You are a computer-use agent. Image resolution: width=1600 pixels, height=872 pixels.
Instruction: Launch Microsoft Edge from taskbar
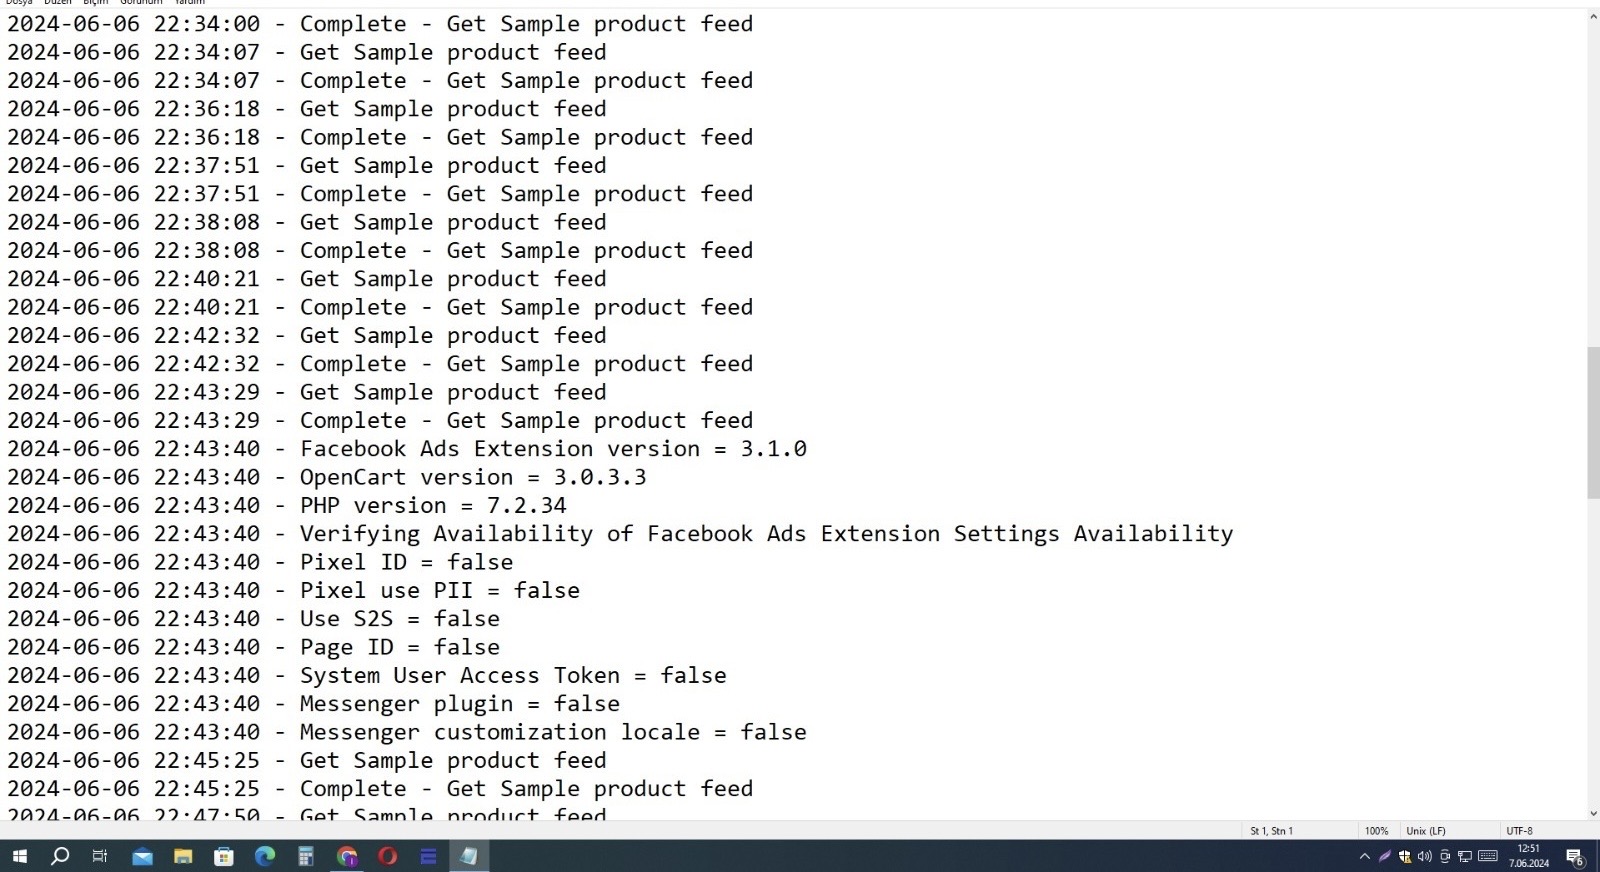[265, 856]
